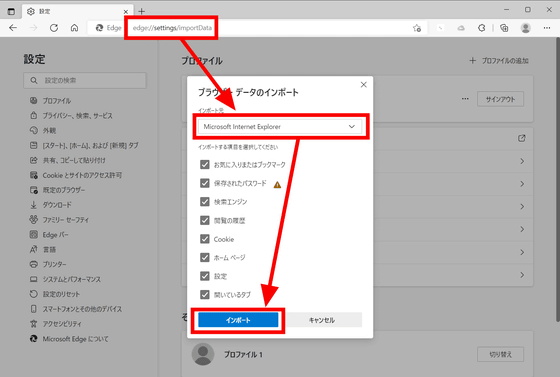Screen dimensions: 560x377
Task: Click the プロファイル 1 avatar picture
Action: (x=203, y=354)
